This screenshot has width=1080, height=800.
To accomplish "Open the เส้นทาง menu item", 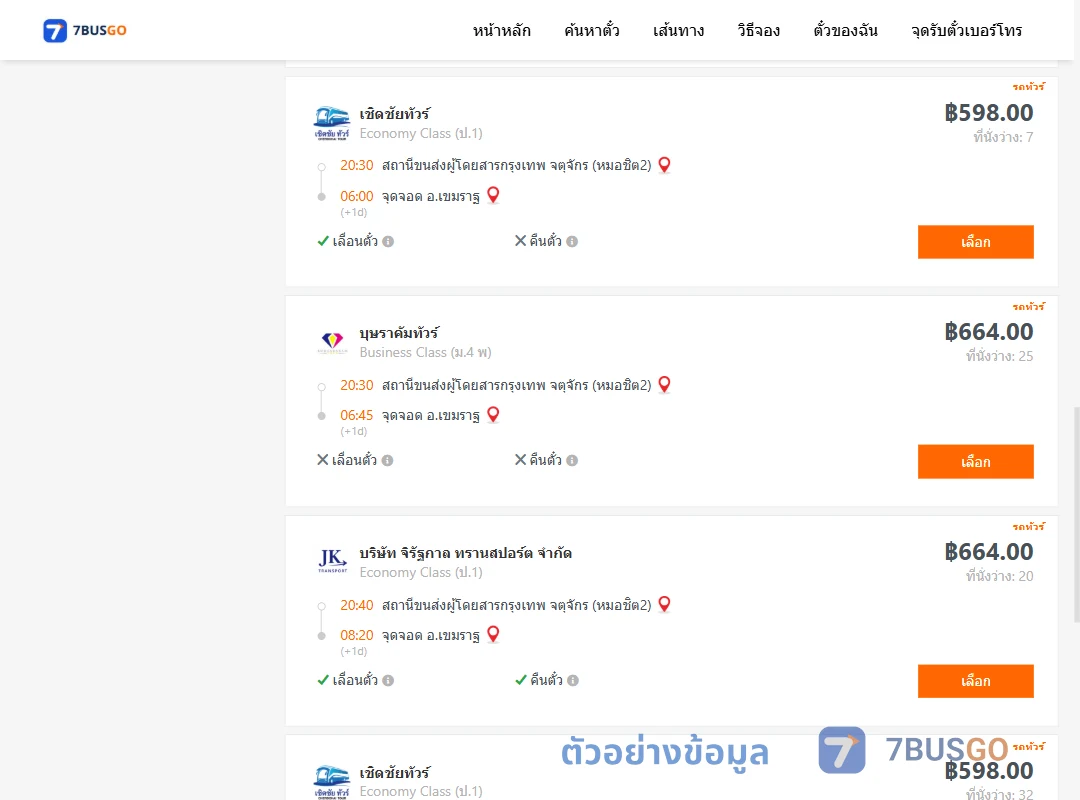I will point(678,30).
